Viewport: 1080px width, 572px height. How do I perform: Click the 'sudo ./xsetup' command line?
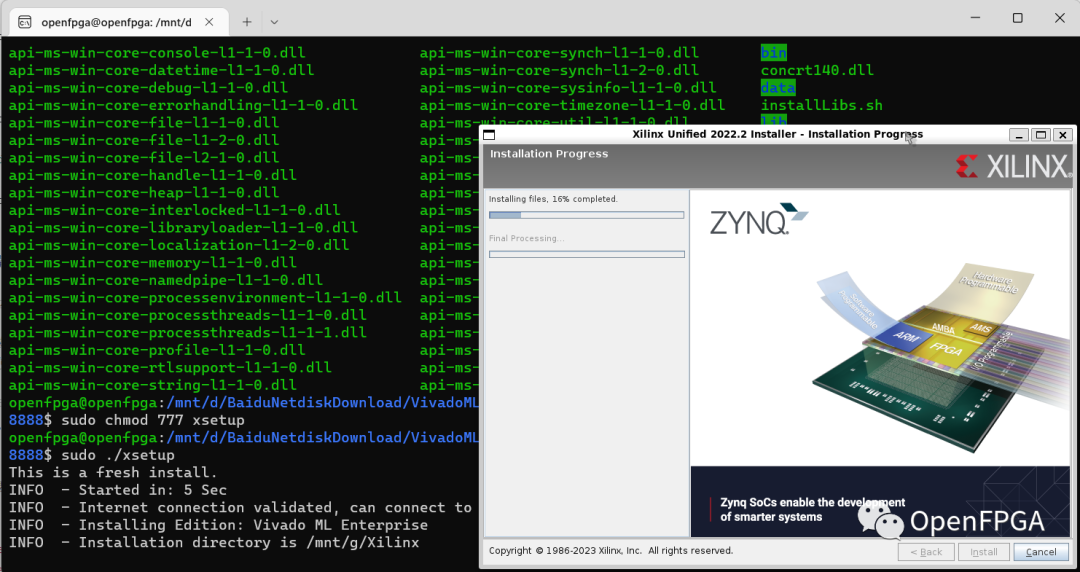[118, 456]
